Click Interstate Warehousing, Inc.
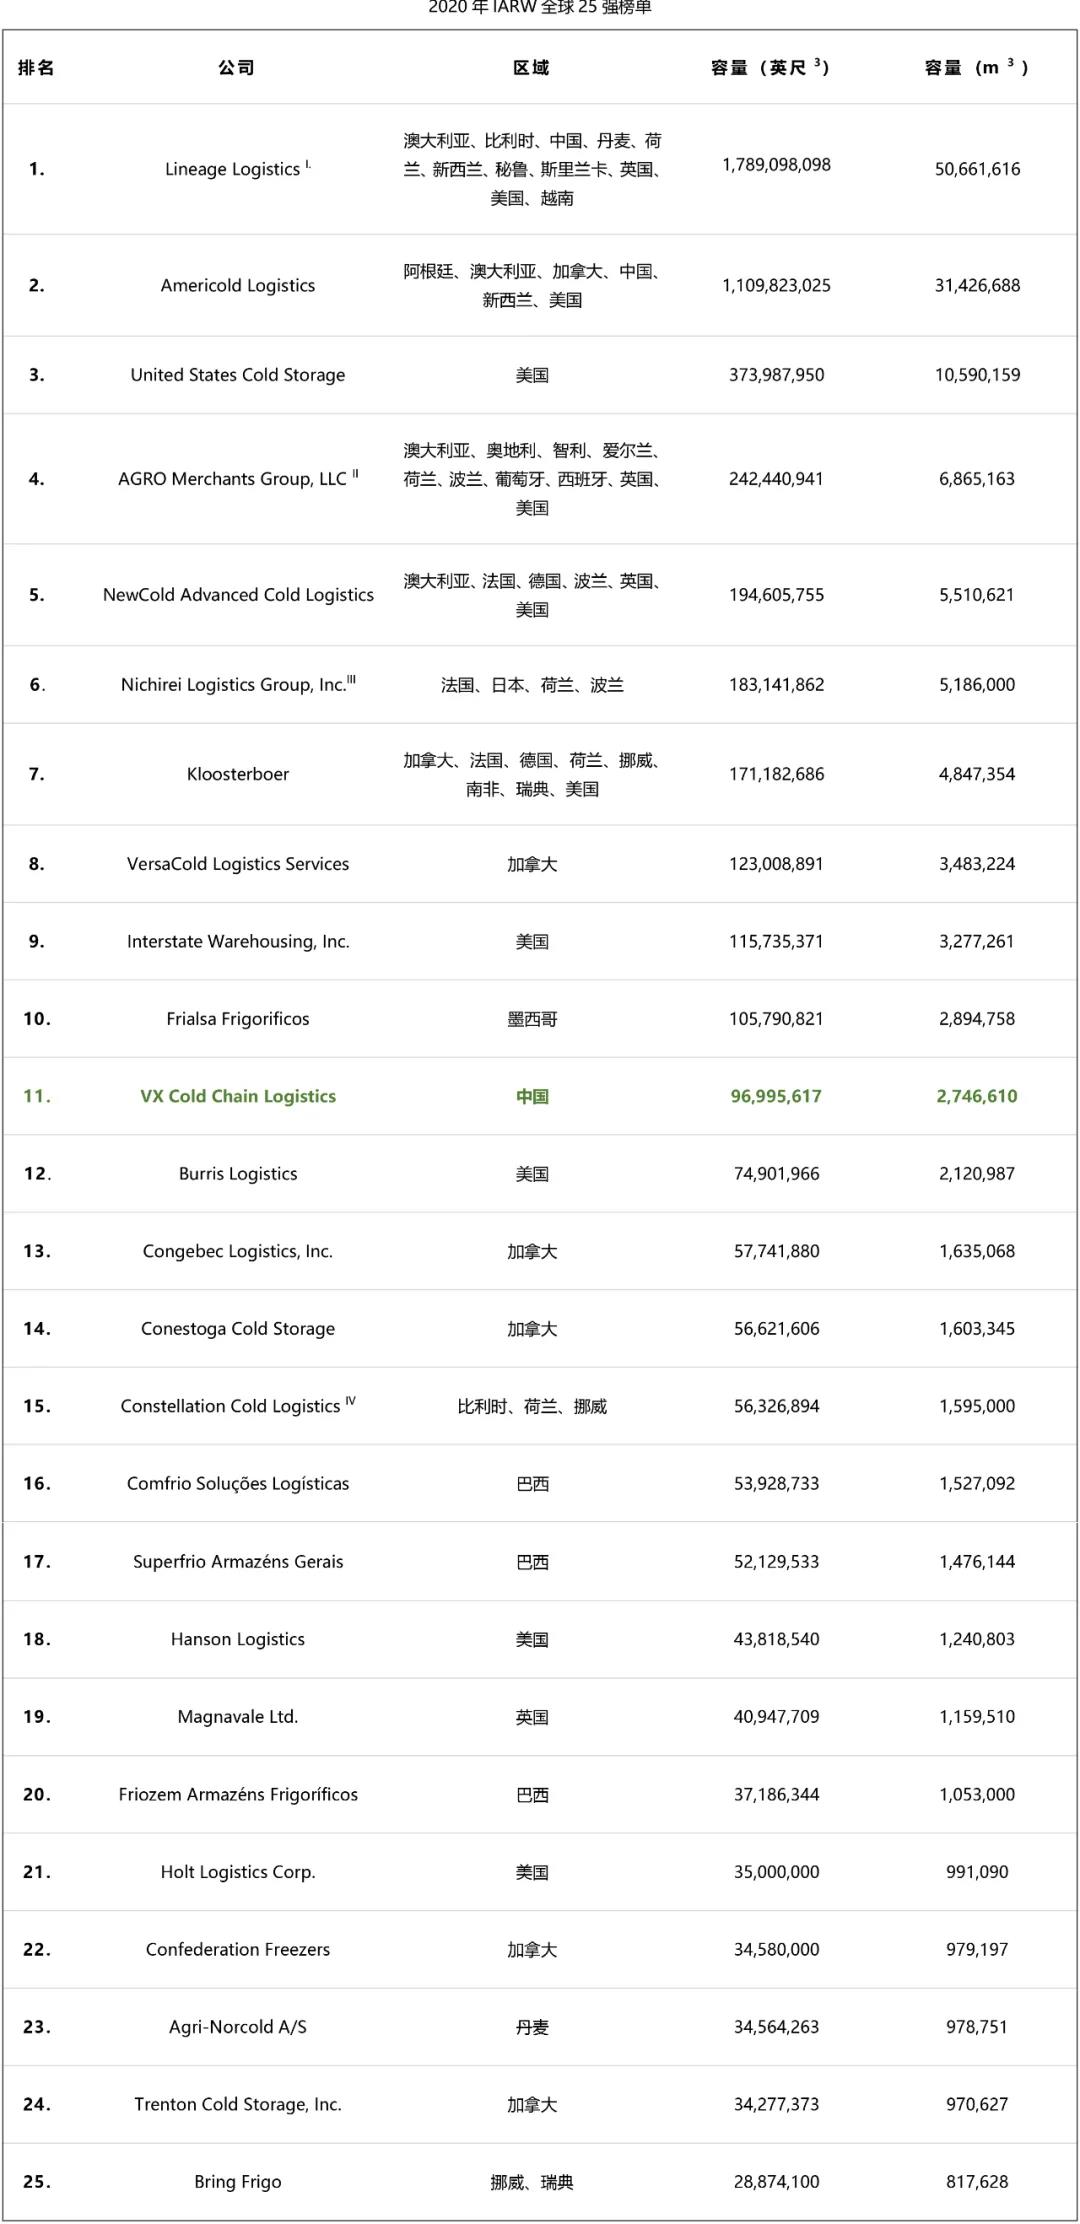The width and height of the screenshot is (1080, 2224). [x=238, y=941]
